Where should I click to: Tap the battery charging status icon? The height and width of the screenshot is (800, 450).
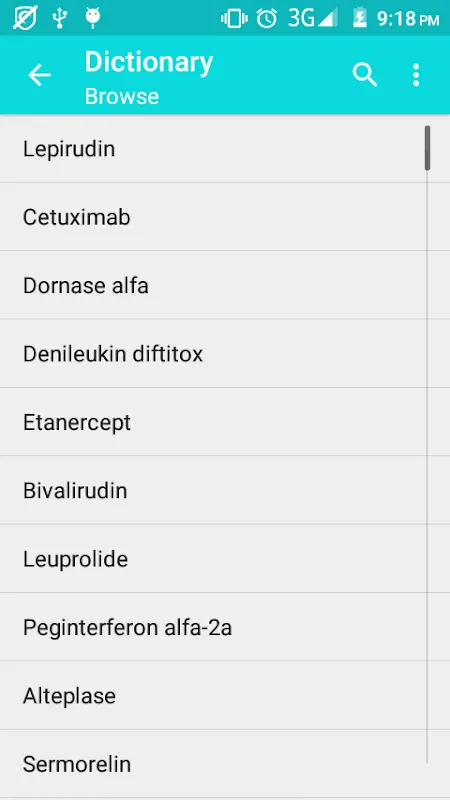point(360,19)
